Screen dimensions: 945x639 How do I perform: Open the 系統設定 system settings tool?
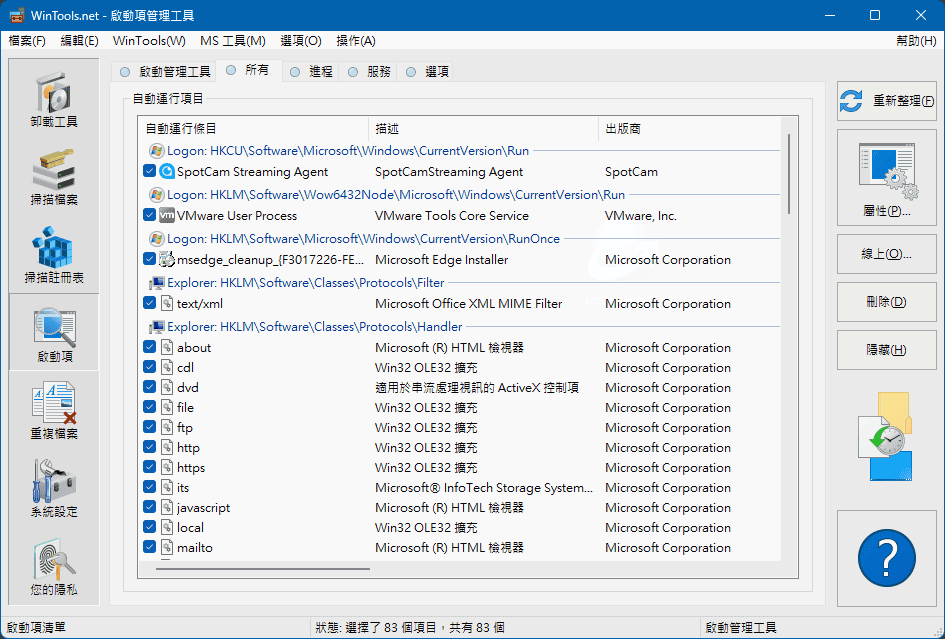(54, 490)
